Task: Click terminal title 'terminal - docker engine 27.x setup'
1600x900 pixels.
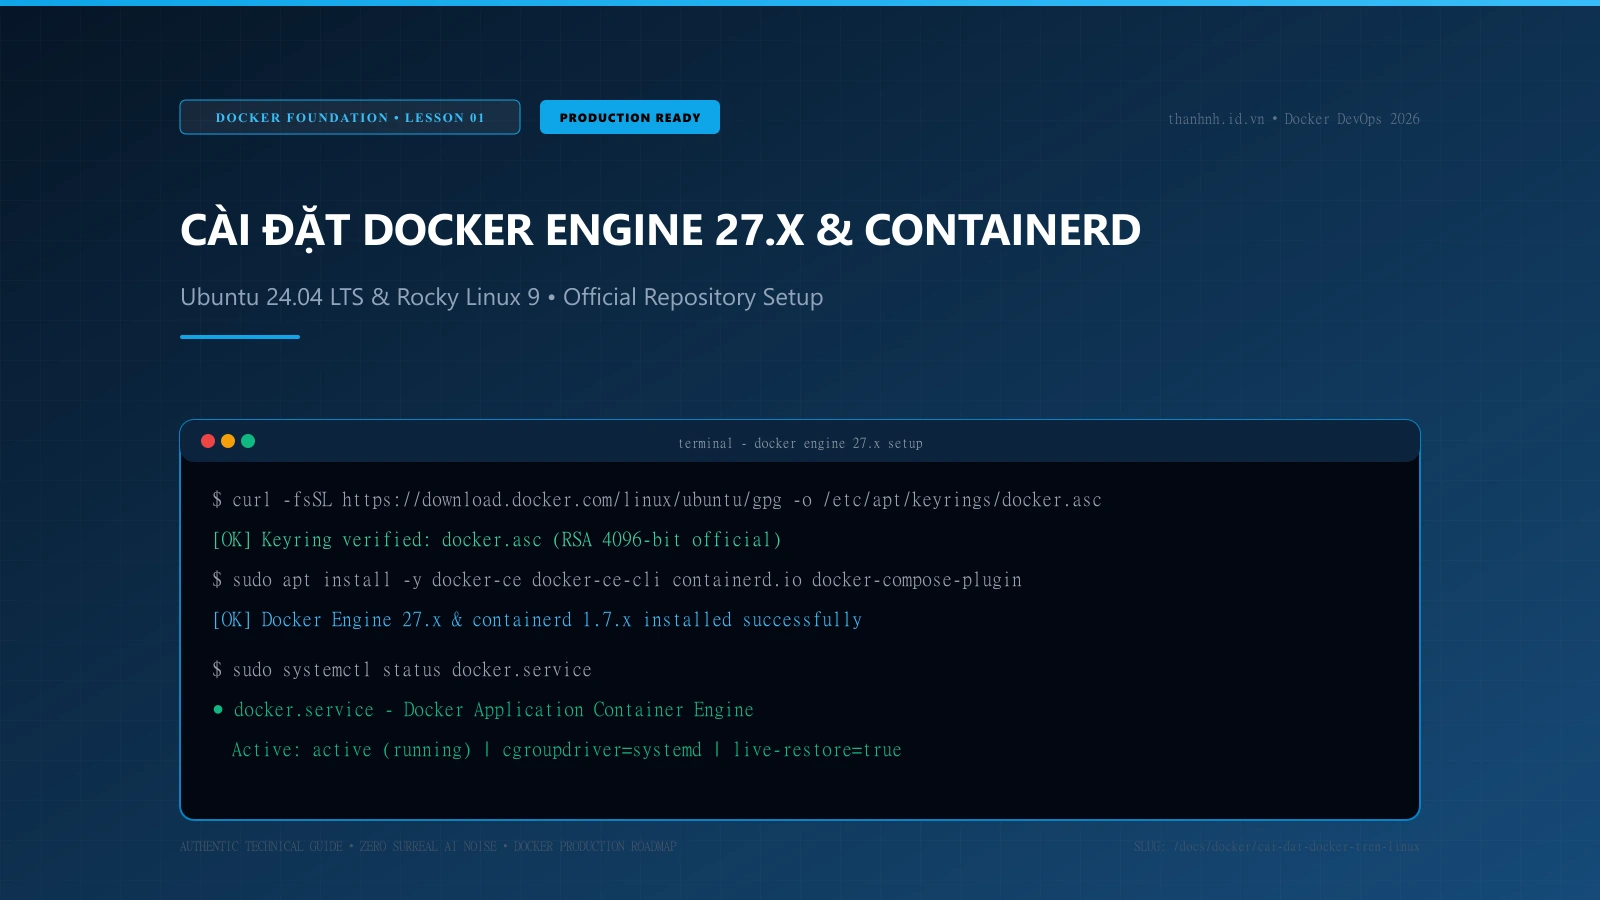Action: coord(800,443)
